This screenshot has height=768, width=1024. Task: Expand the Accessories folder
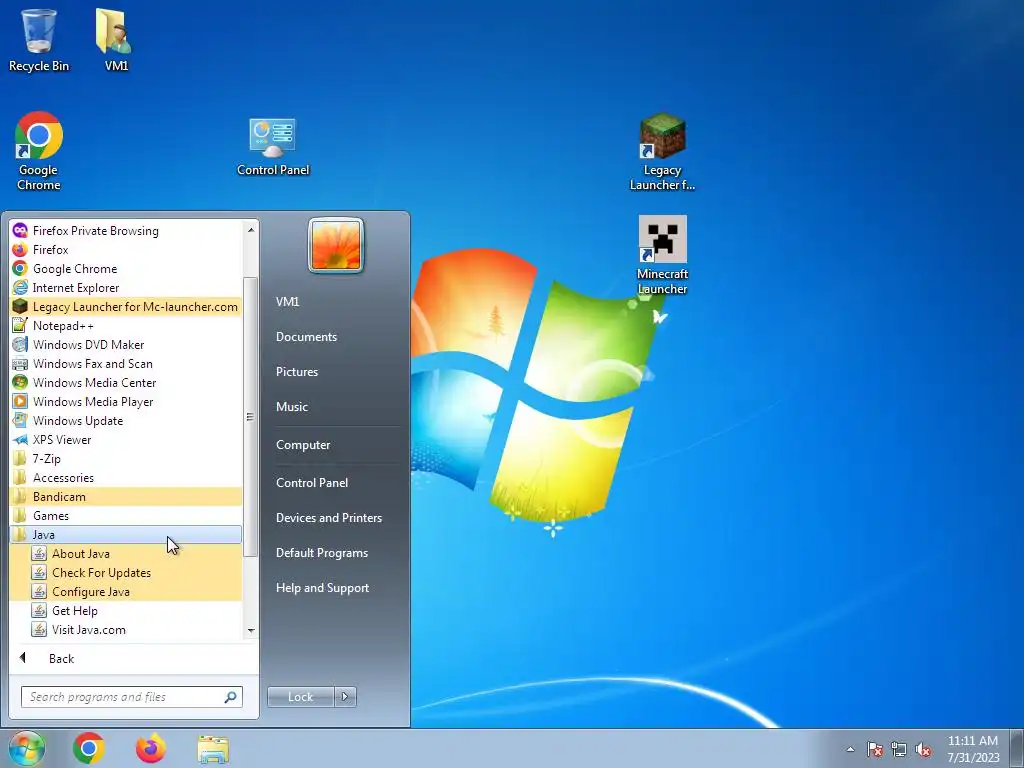[126, 477]
